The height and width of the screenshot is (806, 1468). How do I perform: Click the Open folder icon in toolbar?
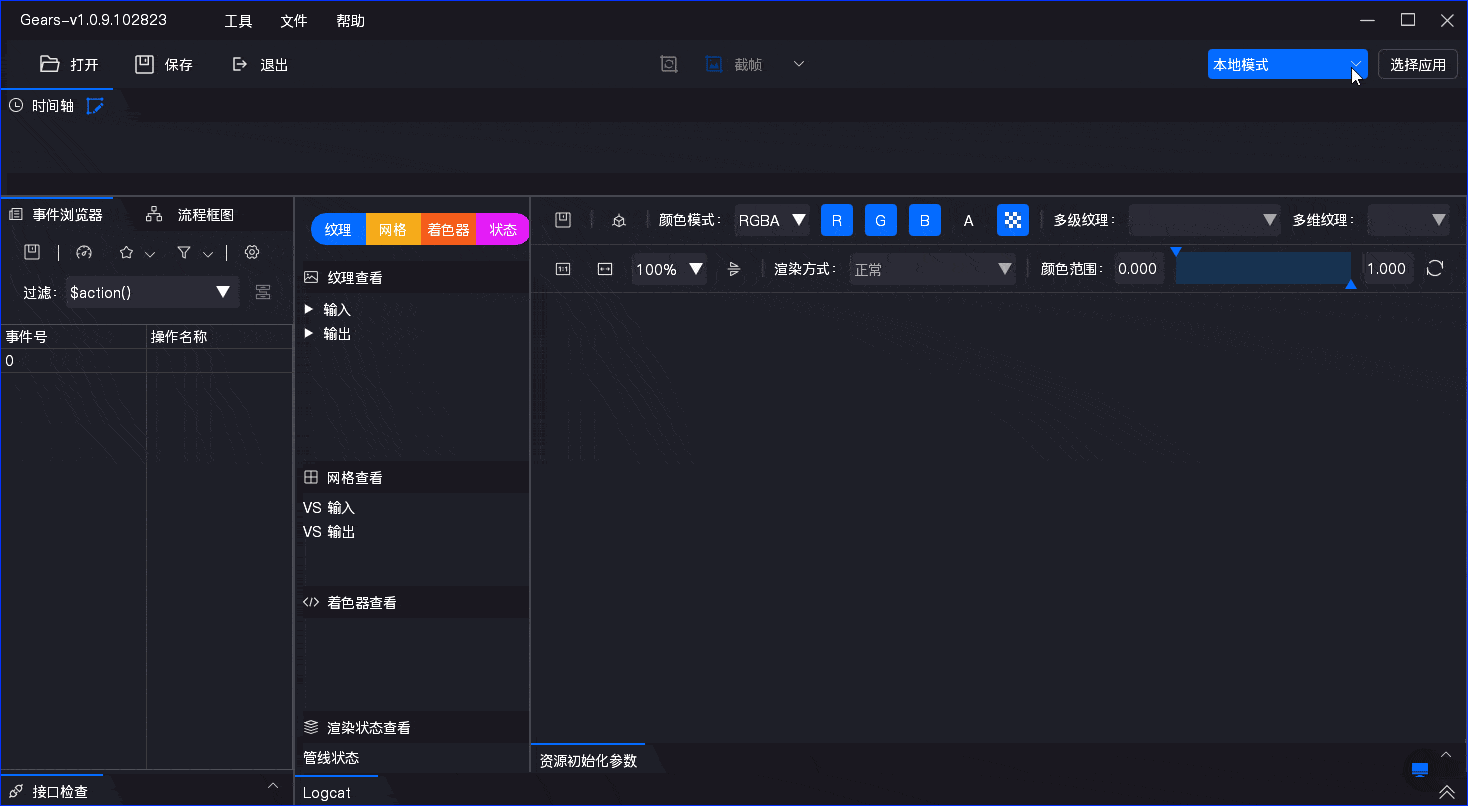point(50,64)
